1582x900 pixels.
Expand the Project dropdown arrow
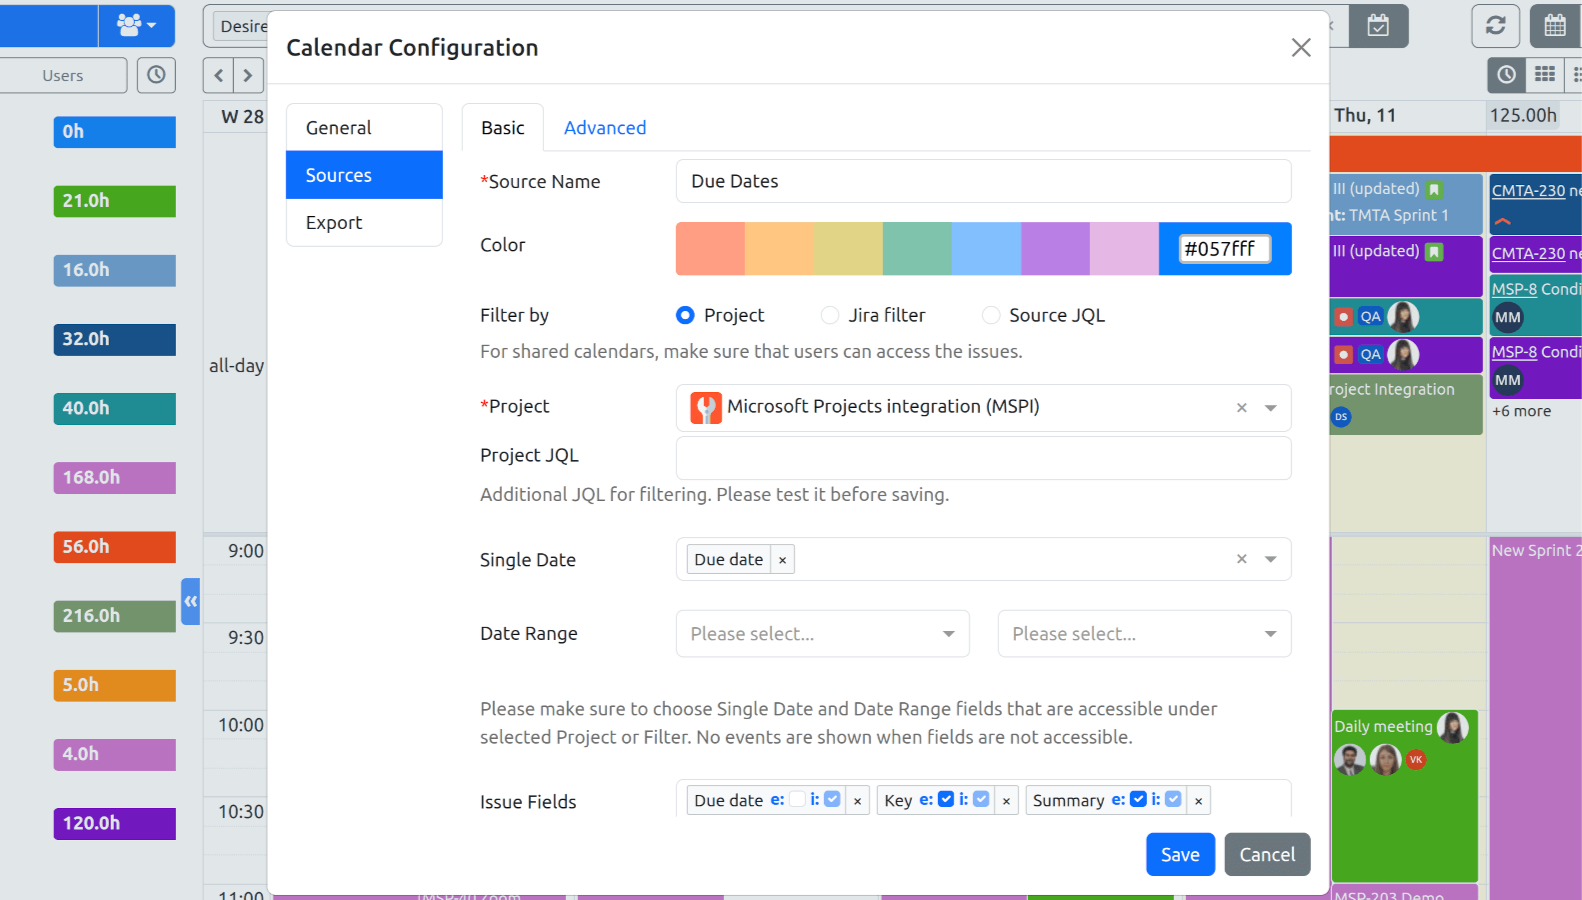[1270, 408]
